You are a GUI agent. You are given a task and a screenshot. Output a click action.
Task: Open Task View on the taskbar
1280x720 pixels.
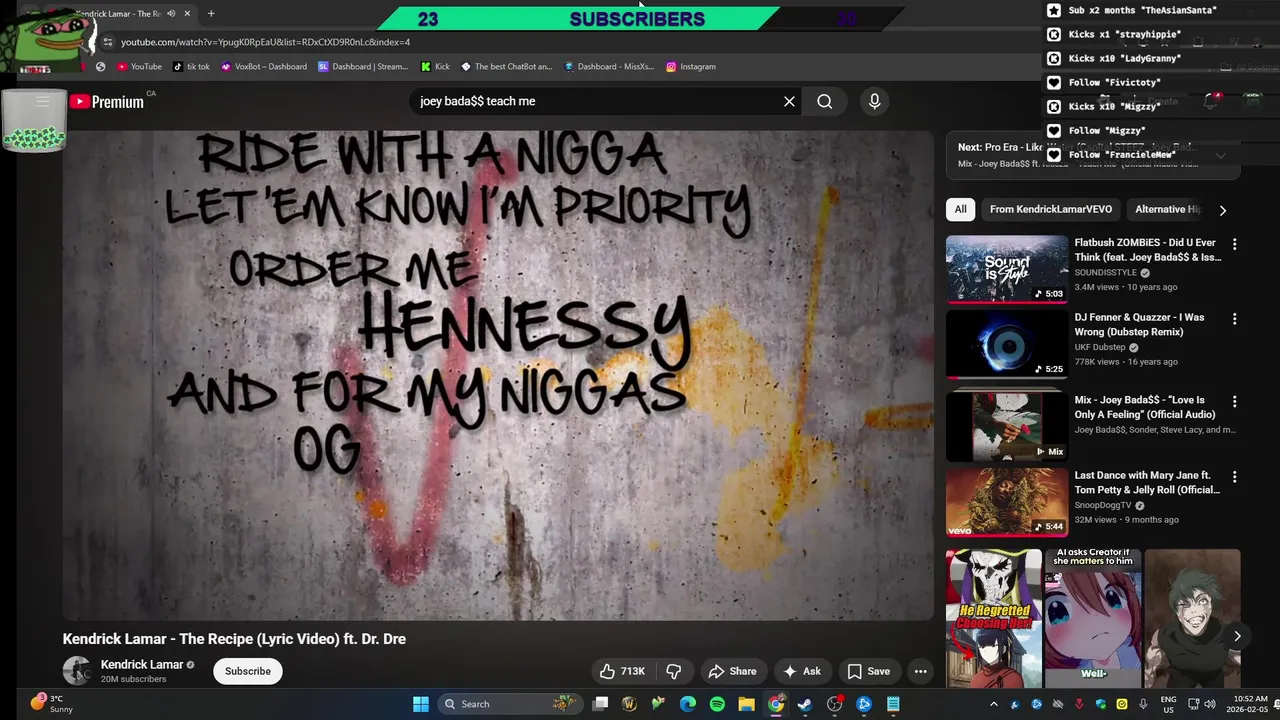[x=600, y=704]
